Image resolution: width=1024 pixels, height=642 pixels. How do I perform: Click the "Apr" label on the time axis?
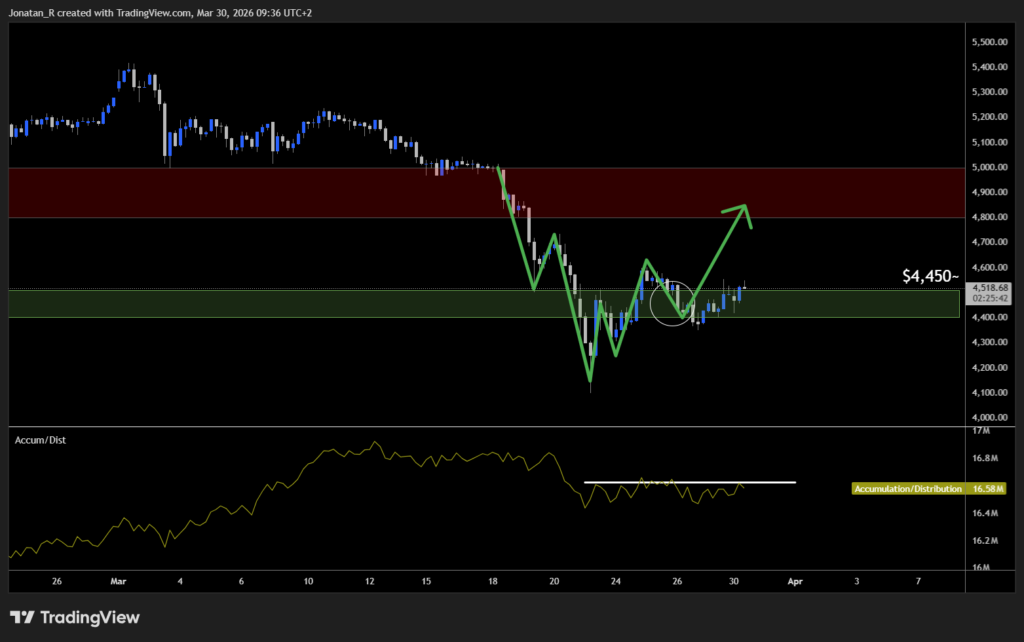click(x=795, y=580)
